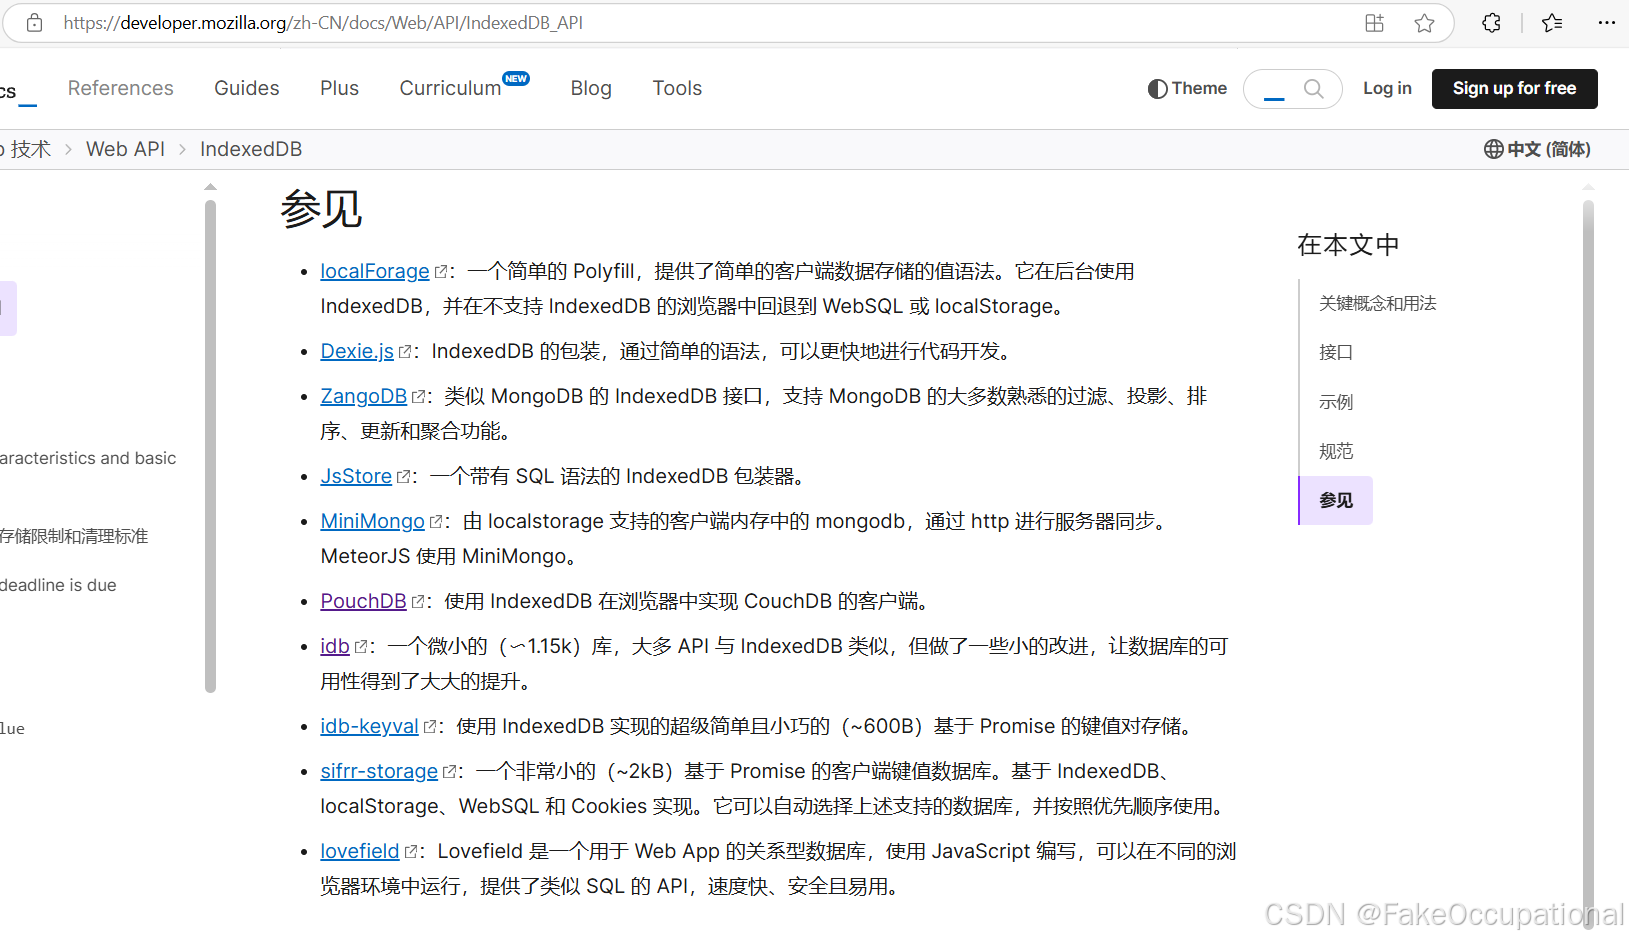Click the search magnifier icon in header
Viewport: 1629px width, 942px height.
coord(1314,89)
